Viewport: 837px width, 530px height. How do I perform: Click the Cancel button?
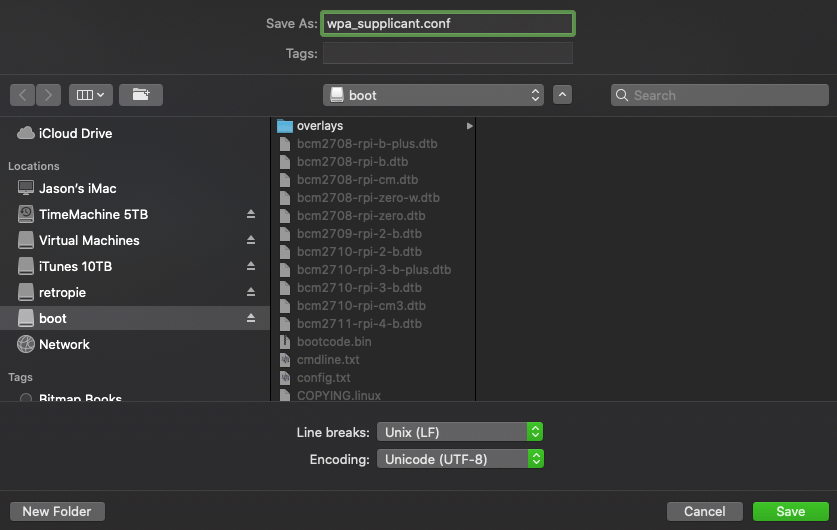(x=704, y=511)
